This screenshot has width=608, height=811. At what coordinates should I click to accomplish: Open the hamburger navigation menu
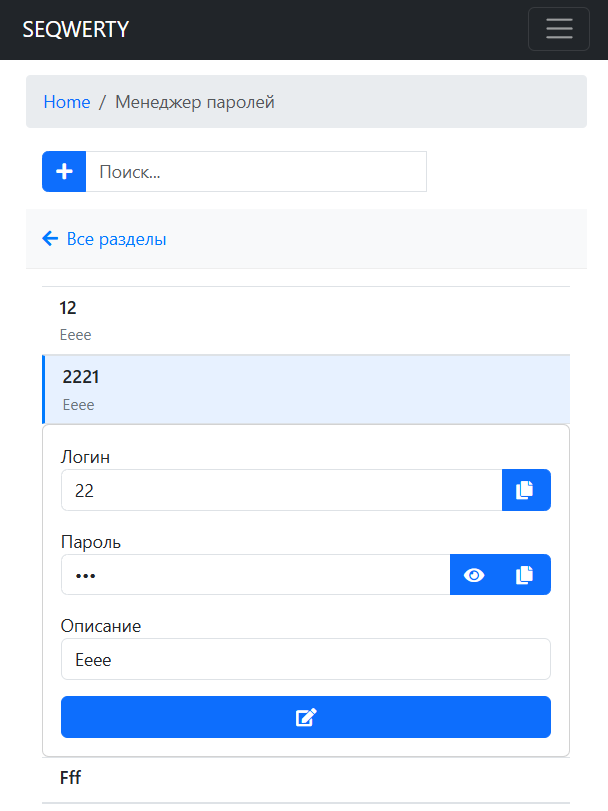(558, 29)
